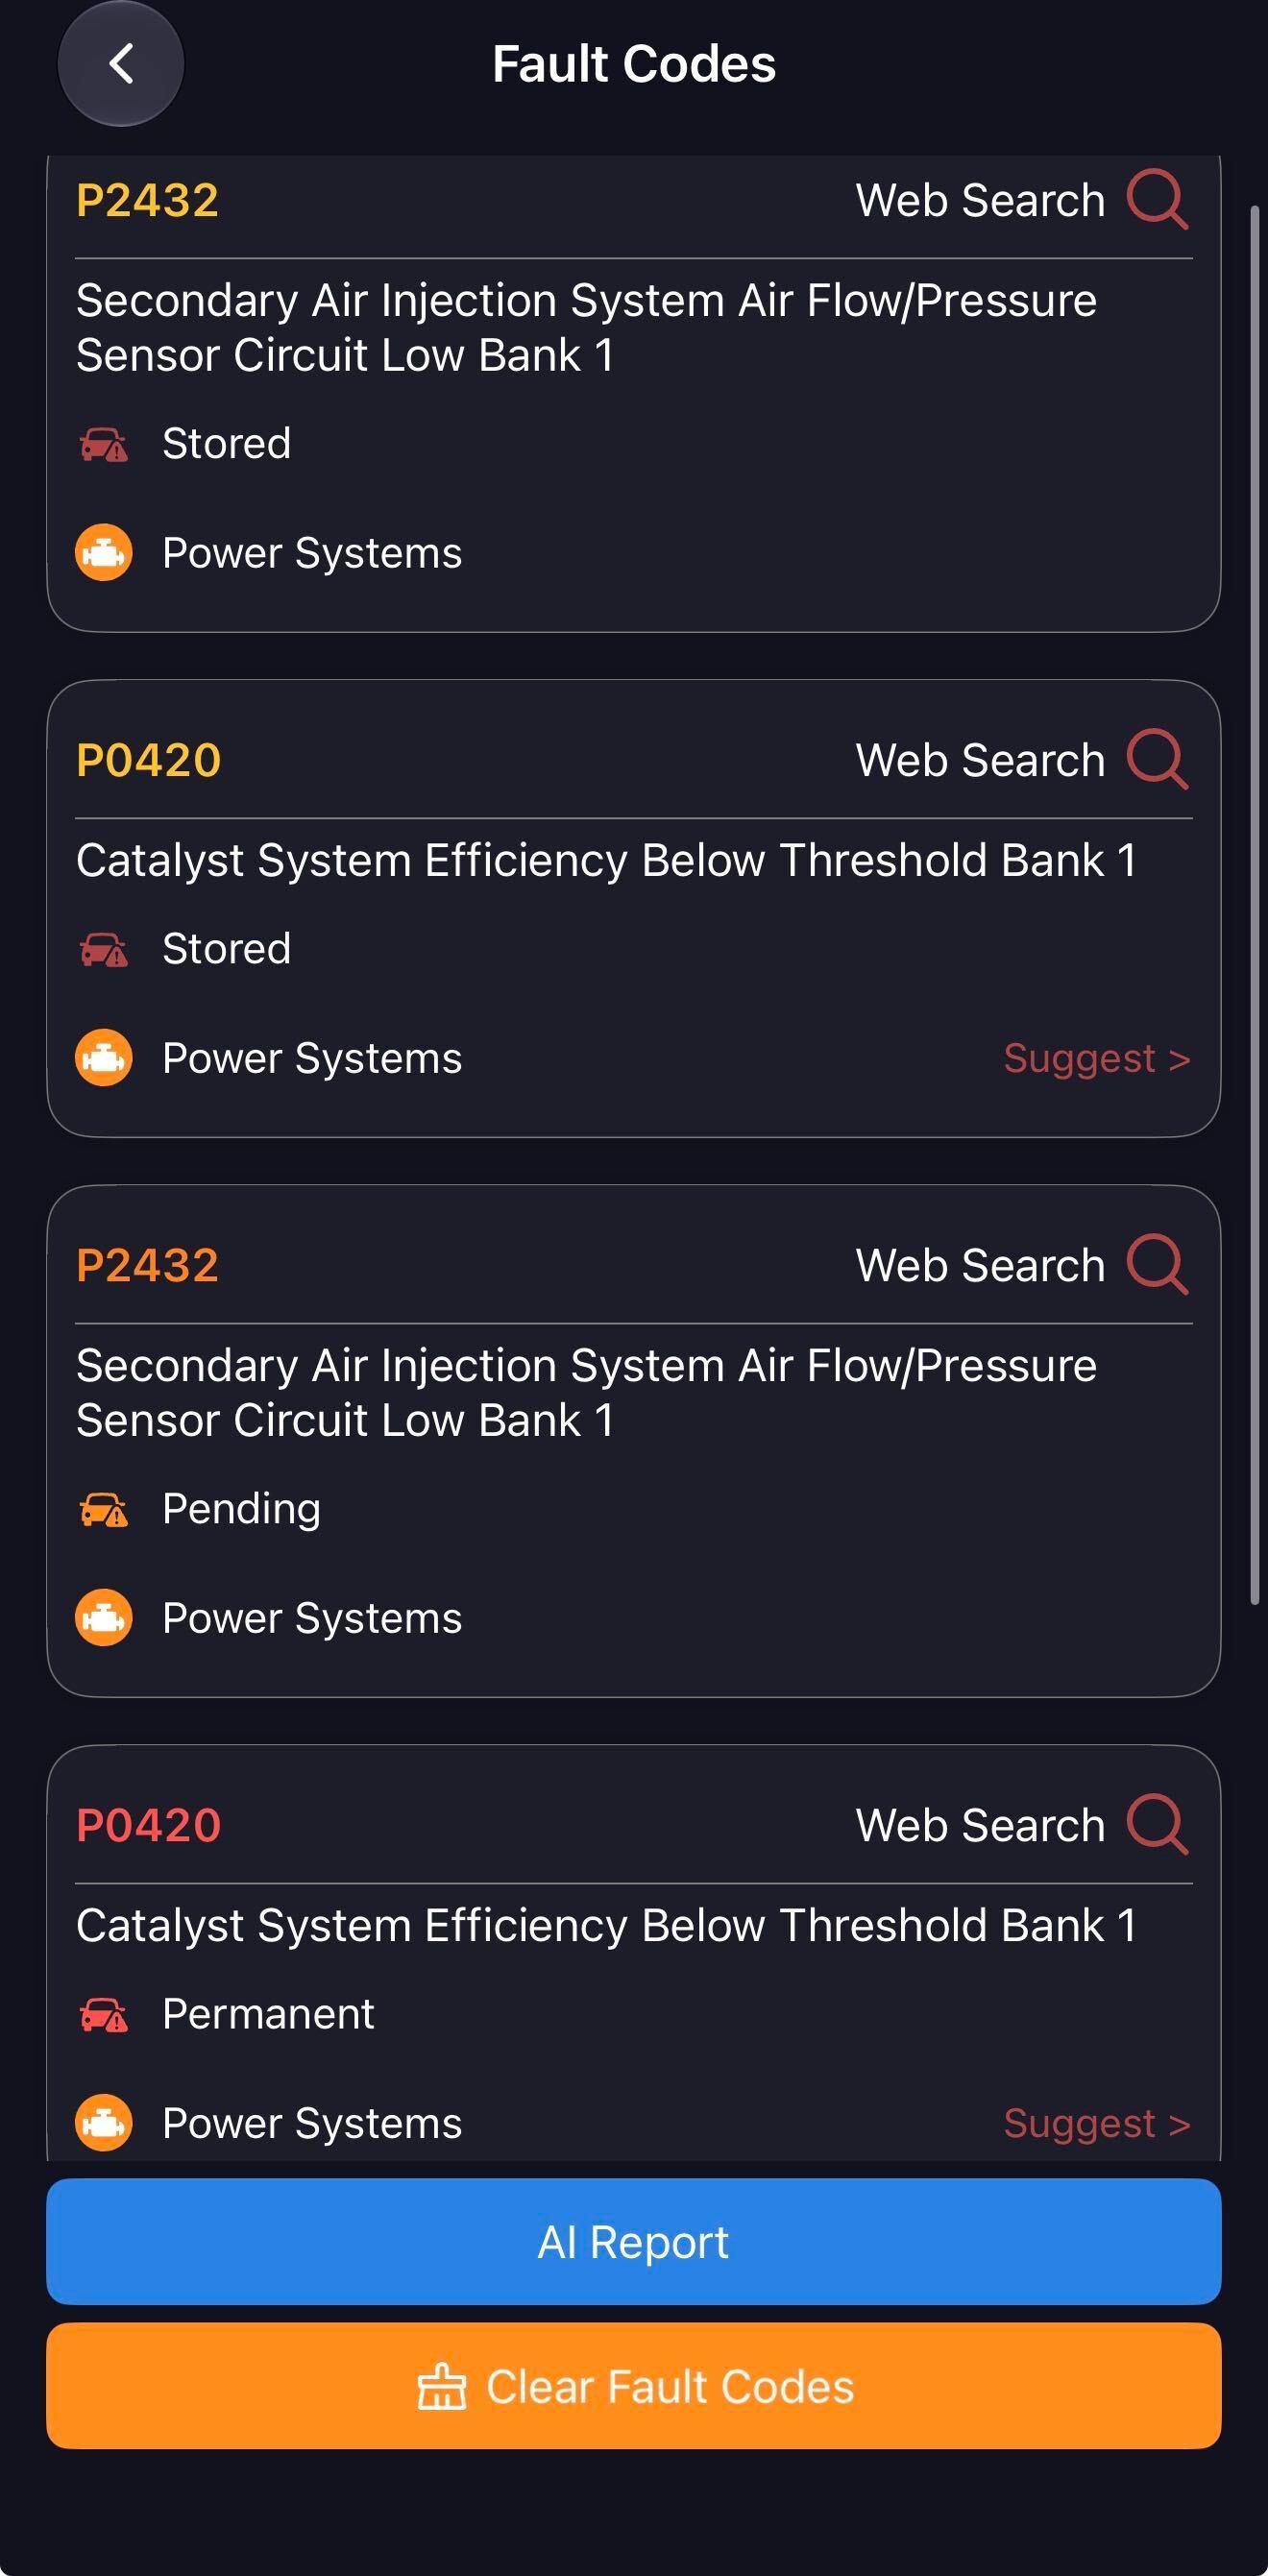This screenshot has width=1268, height=2576.
Task: Tap the Permanent car warning icon
Action: [104, 2014]
